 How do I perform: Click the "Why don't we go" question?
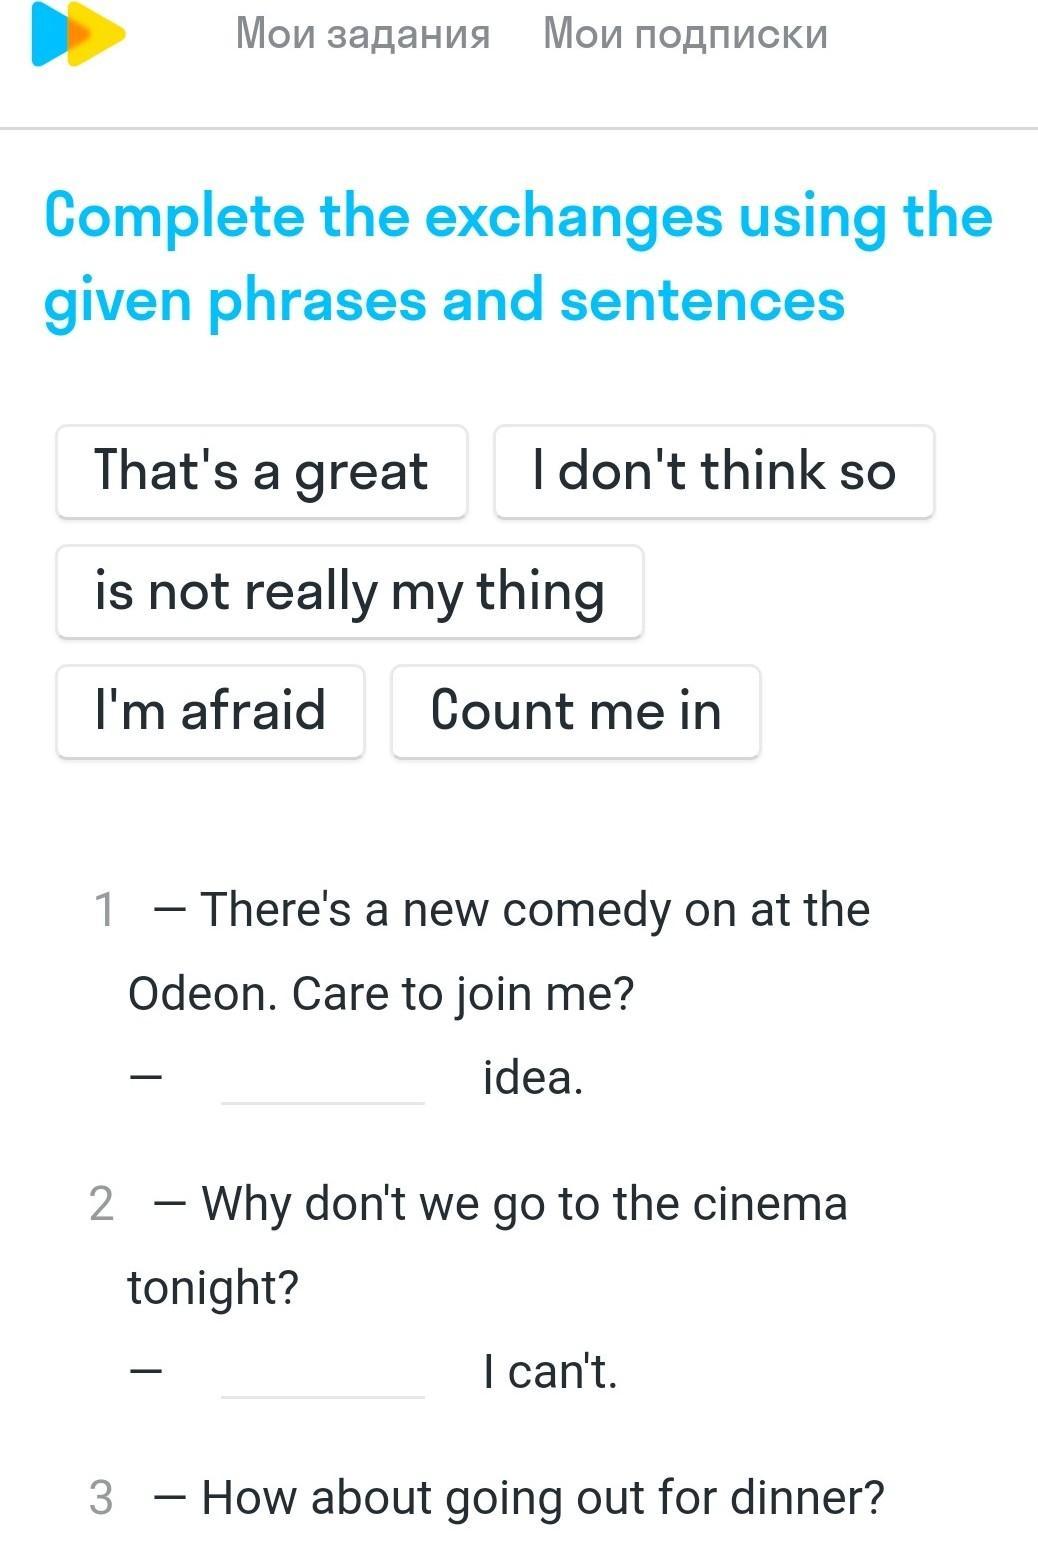tap(524, 1203)
